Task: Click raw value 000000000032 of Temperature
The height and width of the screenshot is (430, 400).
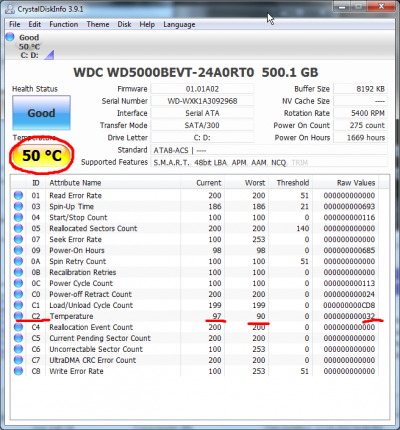Action: 349,316
